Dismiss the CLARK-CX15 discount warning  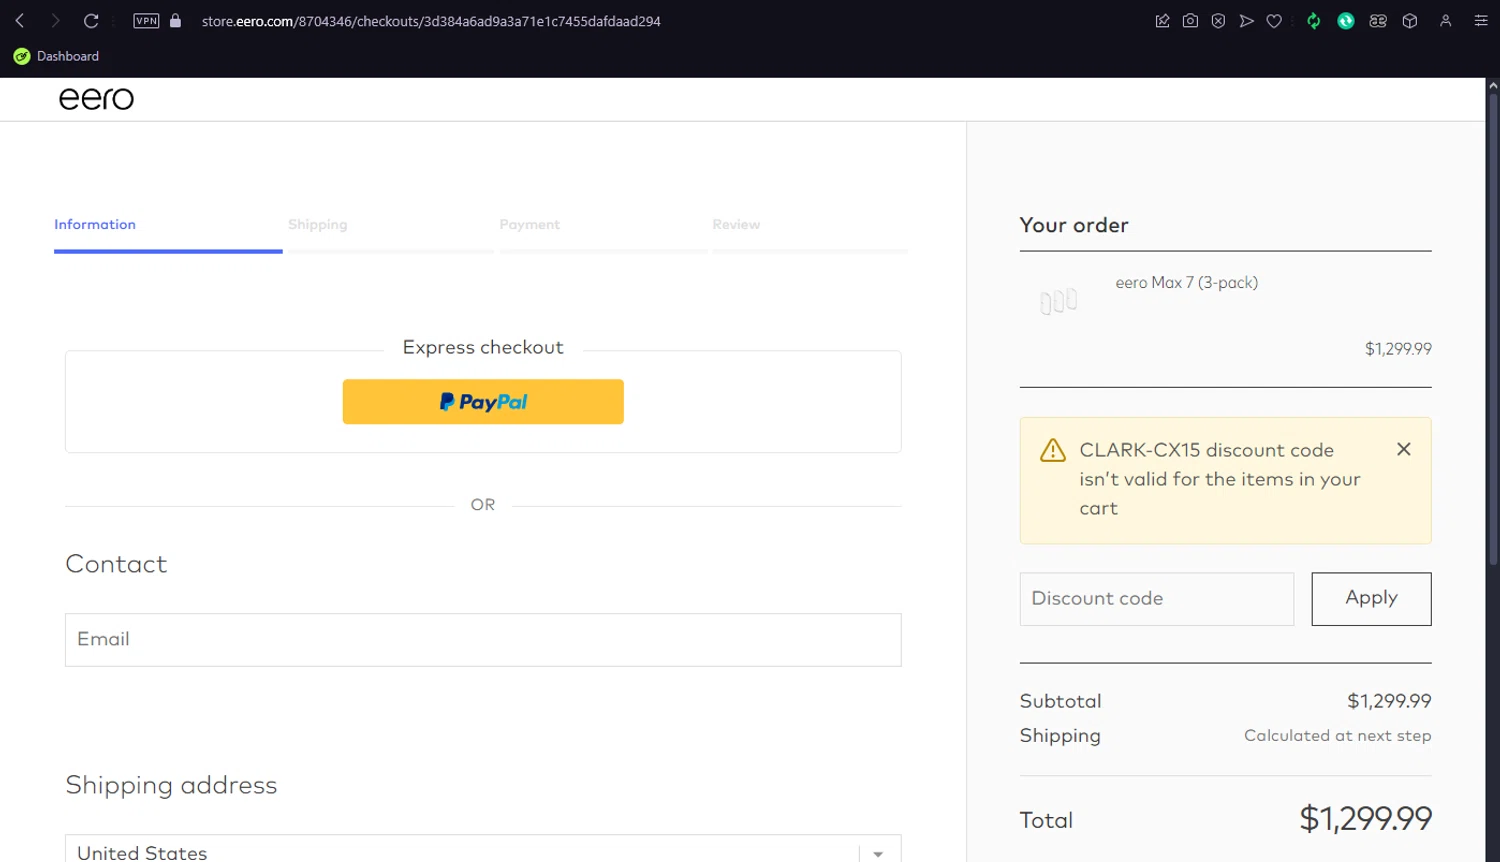pyautogui.click(x=1404, y=449)
